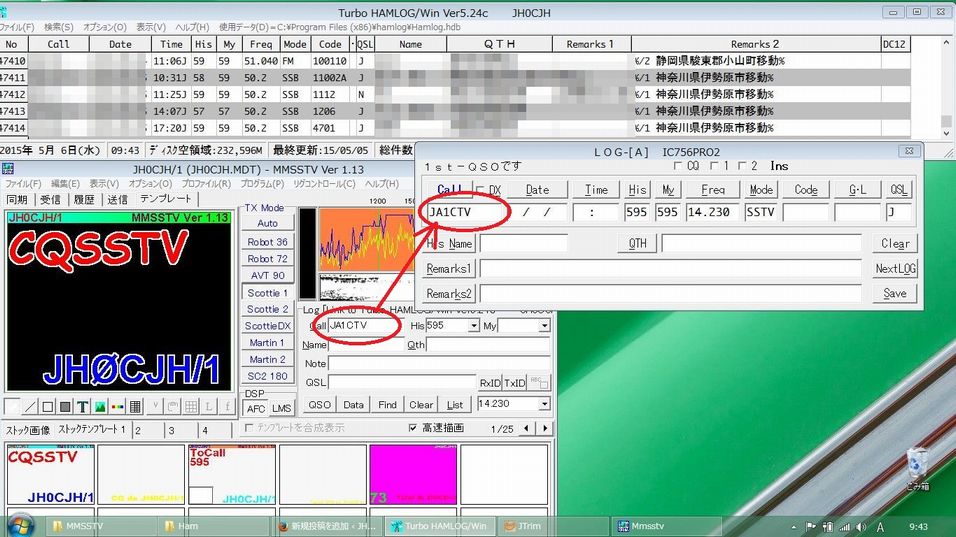The width and height of the screenshot is (956, 537).
Task: Click the REC icon beside TxID
Action: click(x=539, y=382)
